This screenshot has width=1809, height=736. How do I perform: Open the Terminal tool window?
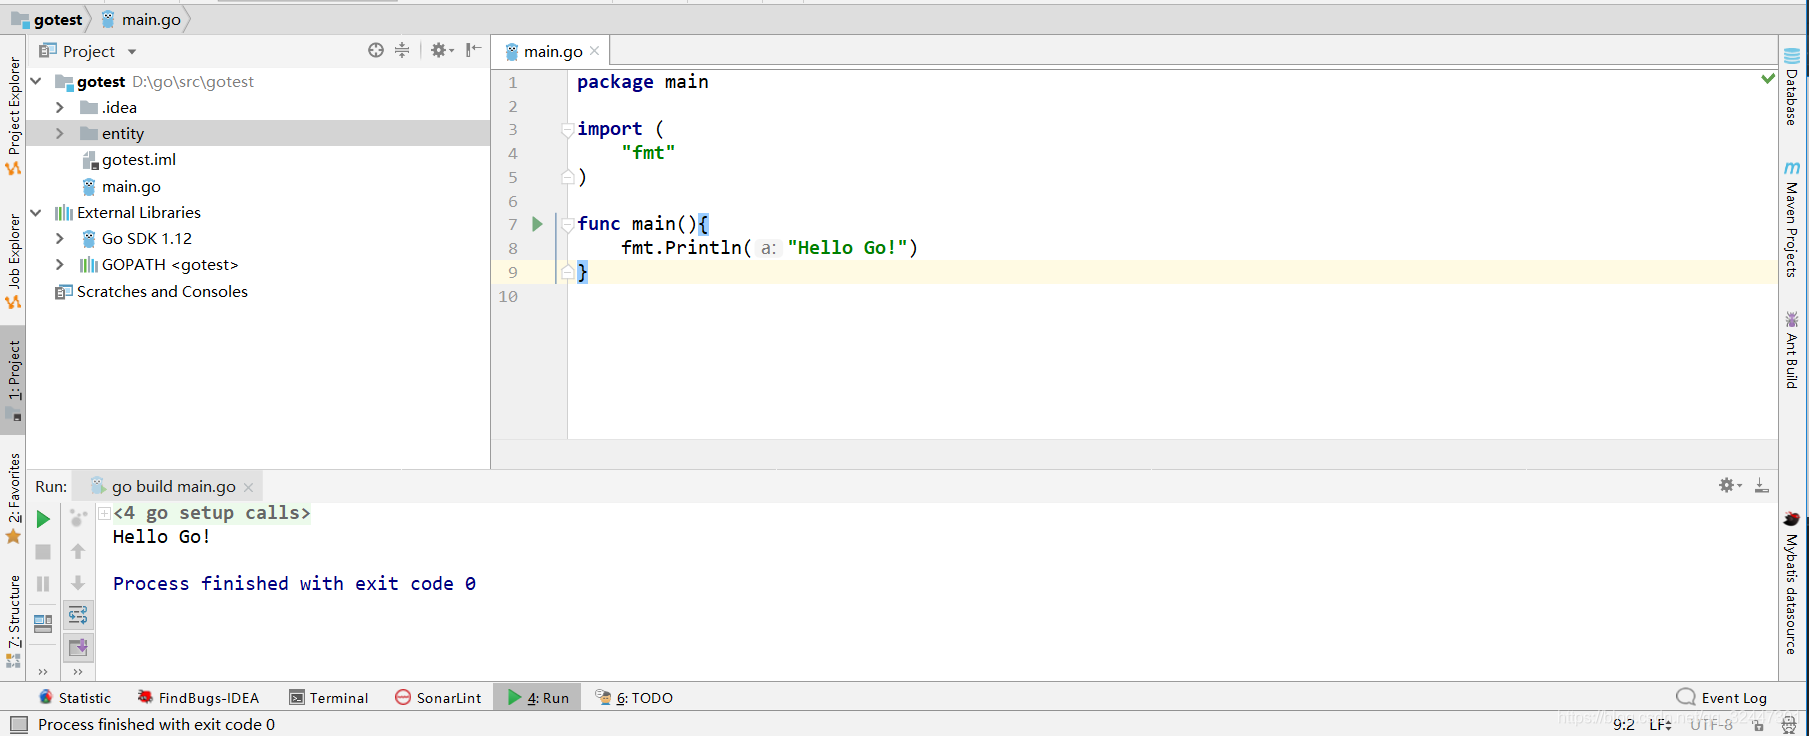[x=329, y=698]
